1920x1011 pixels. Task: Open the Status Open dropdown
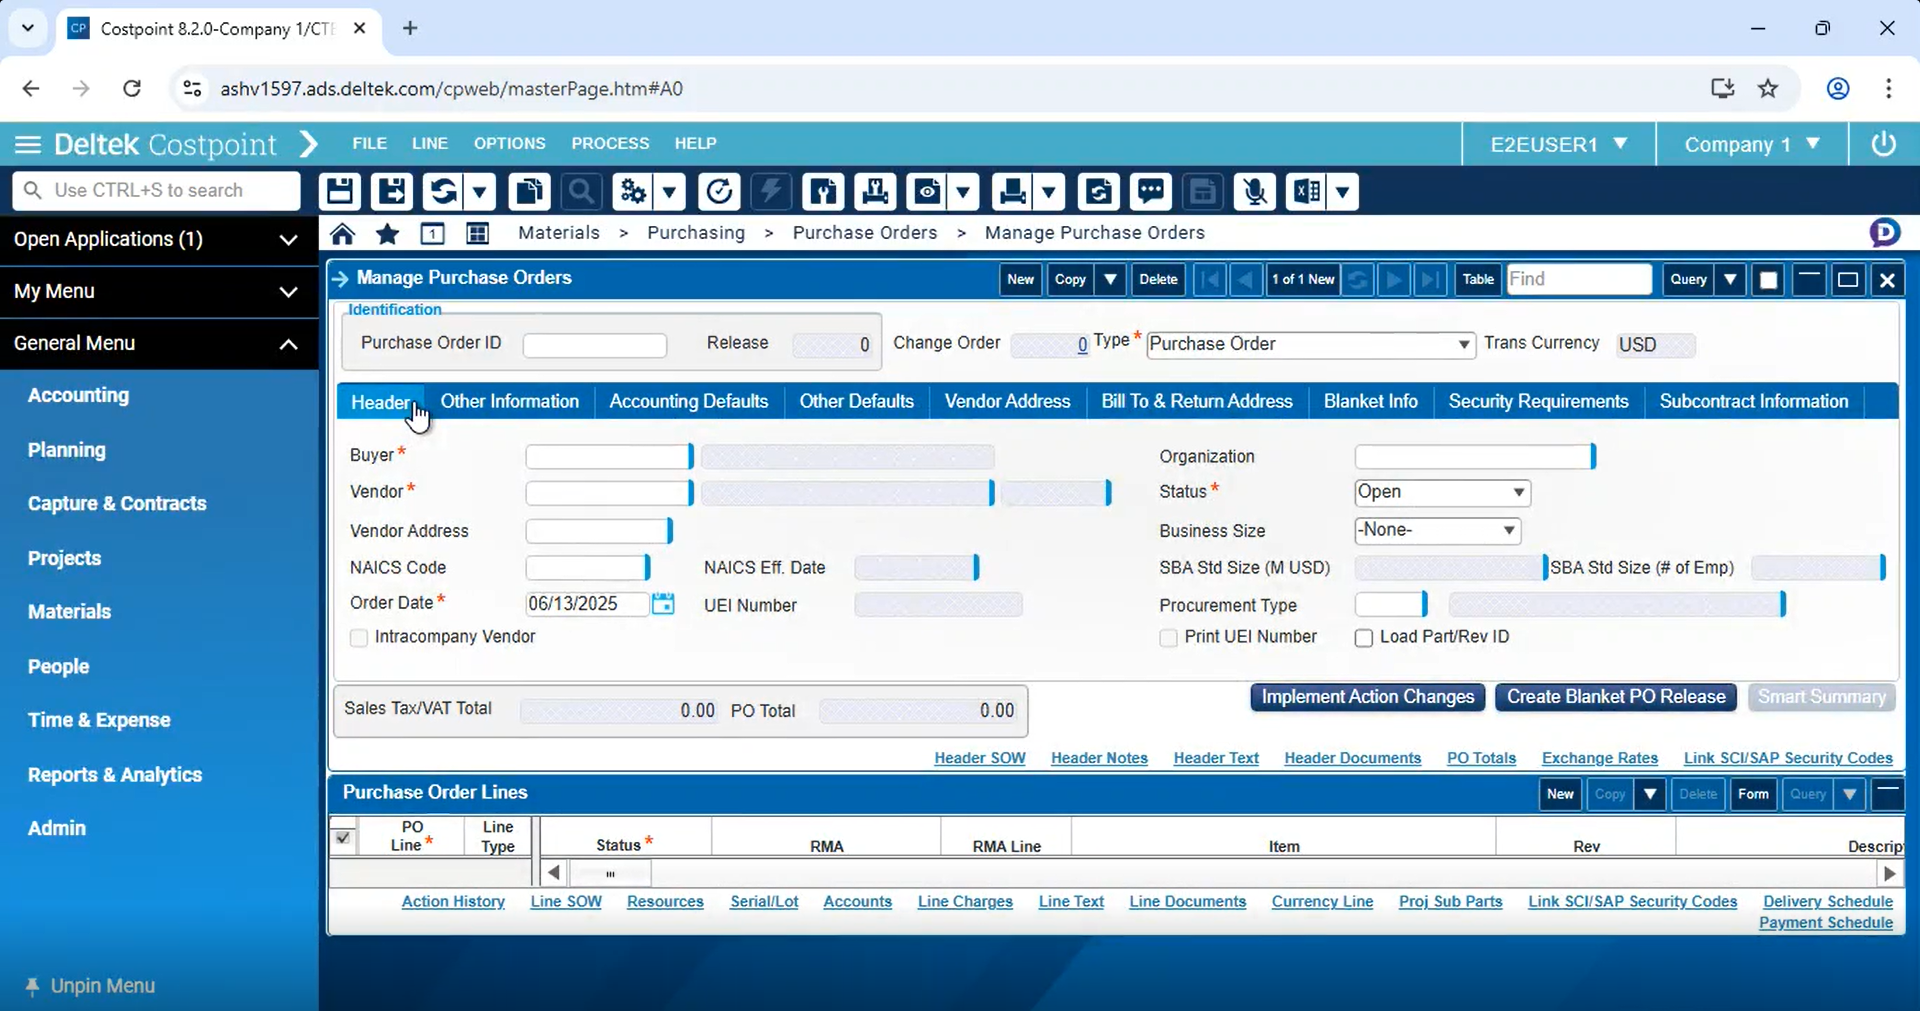point(1518,492)
